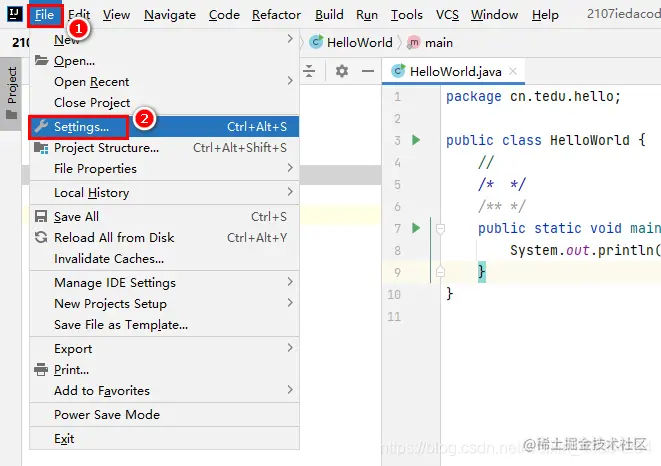
Task: Click the Java class icon on HelloWorld.java tab
Action: [x=398, y=71]
